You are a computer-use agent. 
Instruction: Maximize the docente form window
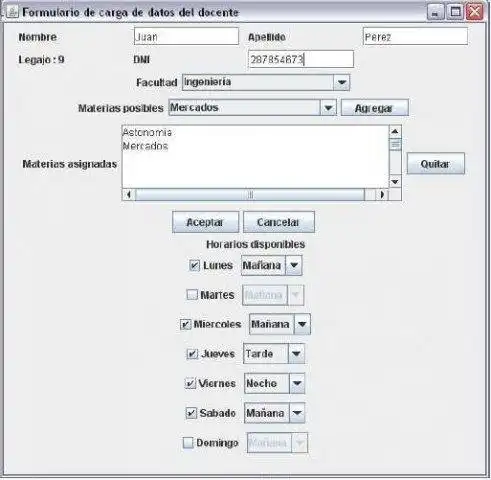tap(455, 12)
